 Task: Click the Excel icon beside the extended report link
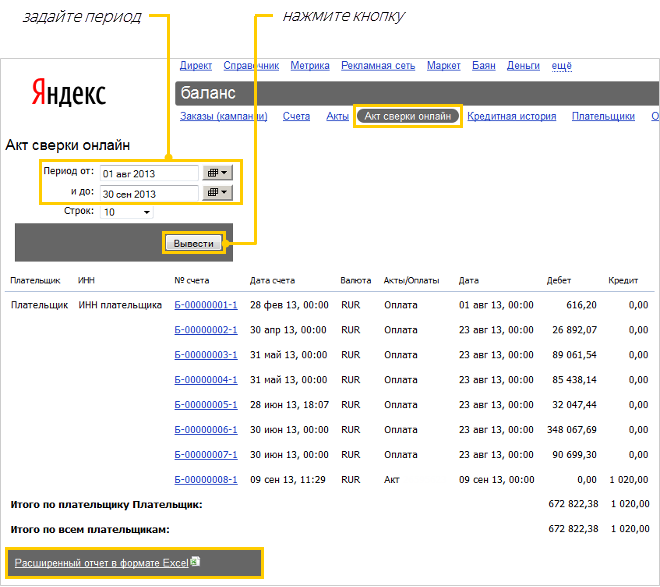pyautogui.click(x=195, y=561)
